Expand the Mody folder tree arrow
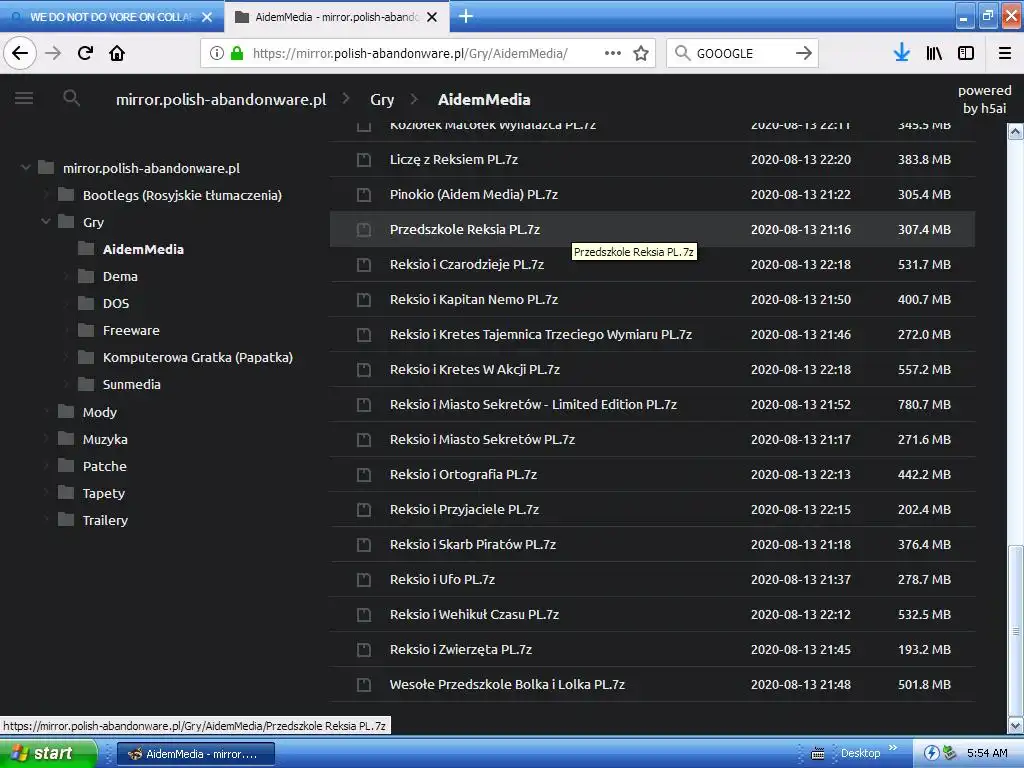Screen dimensions: 1024x768 point(46,412)
